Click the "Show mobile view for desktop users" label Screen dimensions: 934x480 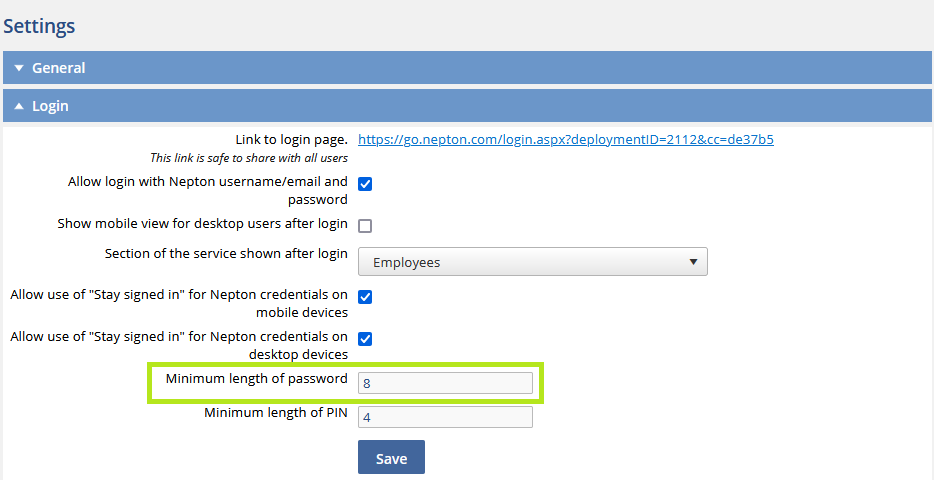[203, 223]
